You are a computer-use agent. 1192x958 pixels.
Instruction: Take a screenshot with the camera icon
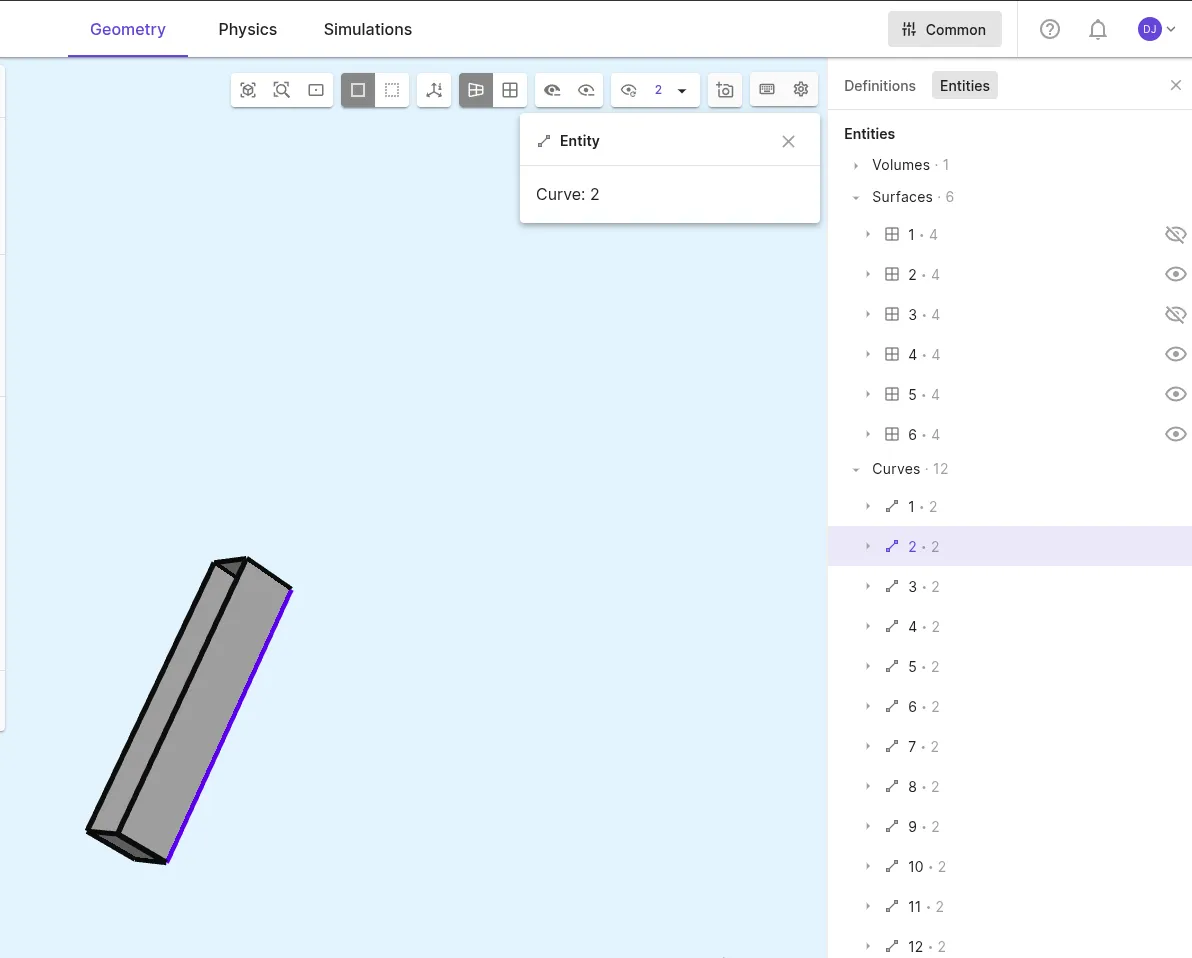[725, 90]
